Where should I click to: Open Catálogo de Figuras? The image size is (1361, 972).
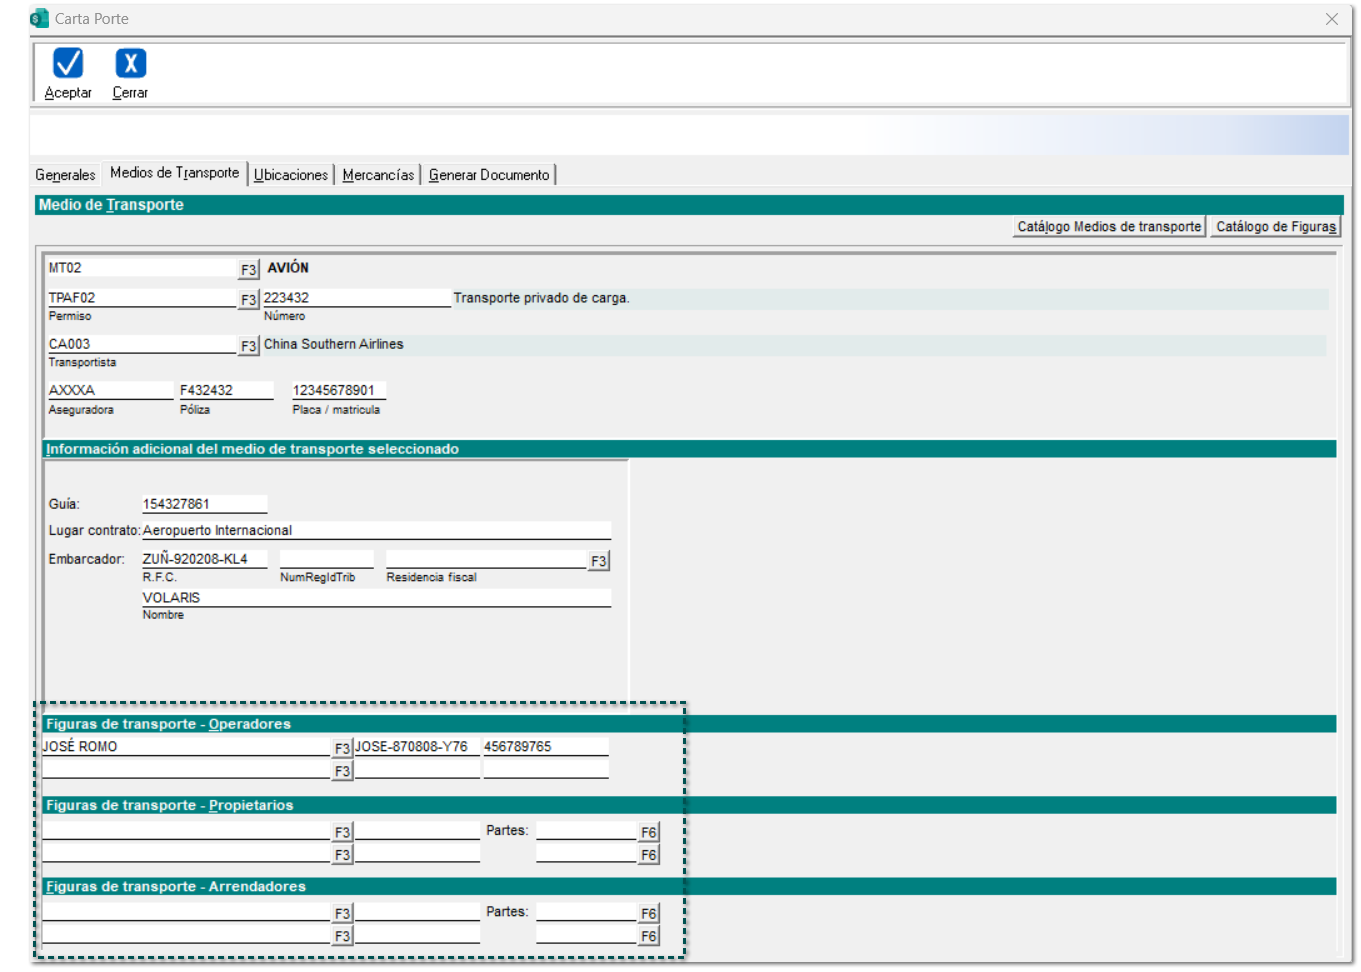1275,227
